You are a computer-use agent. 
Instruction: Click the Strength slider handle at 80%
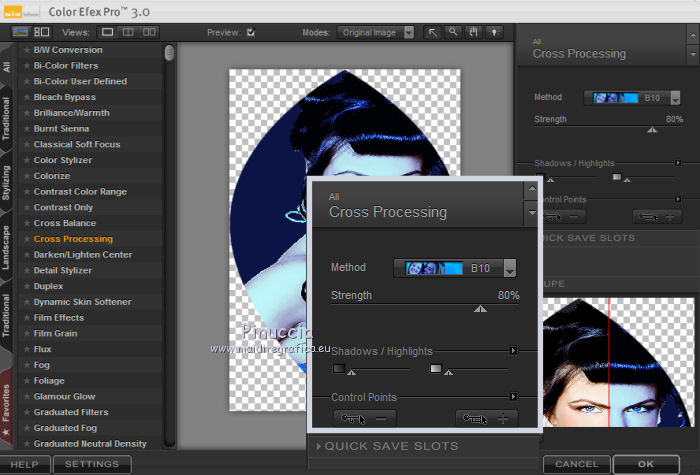(481, 309)
